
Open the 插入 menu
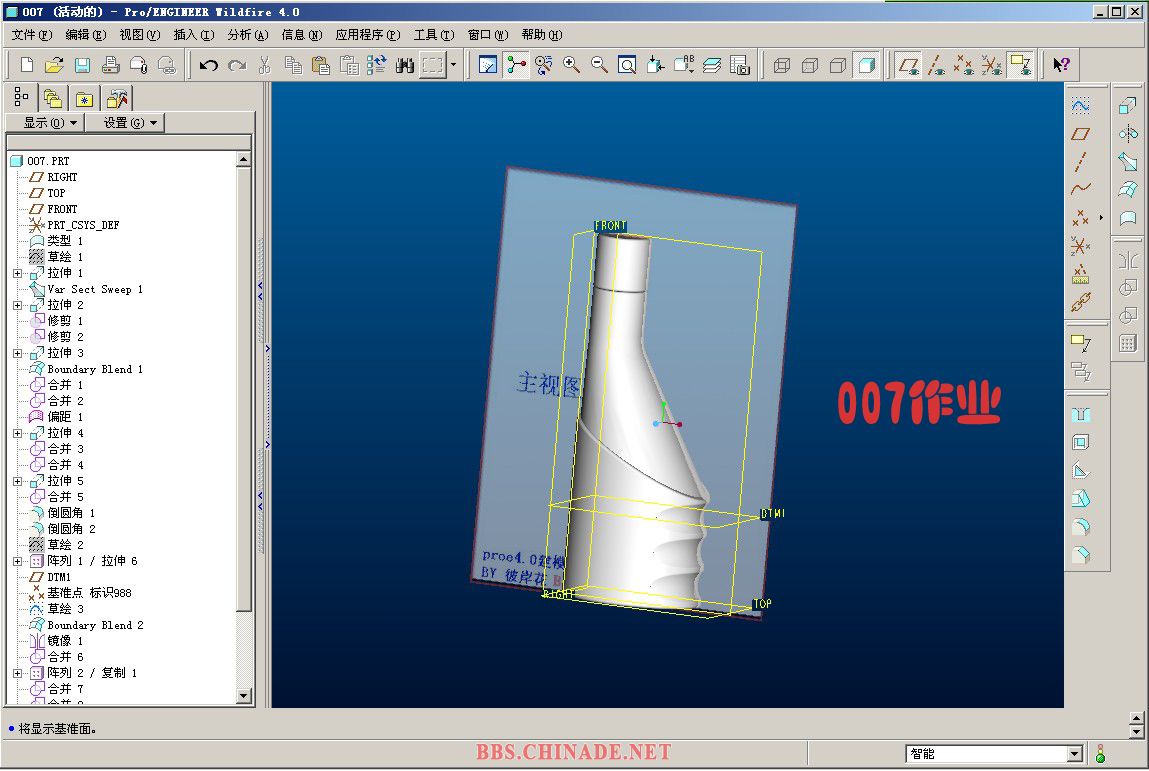point(193,34)
